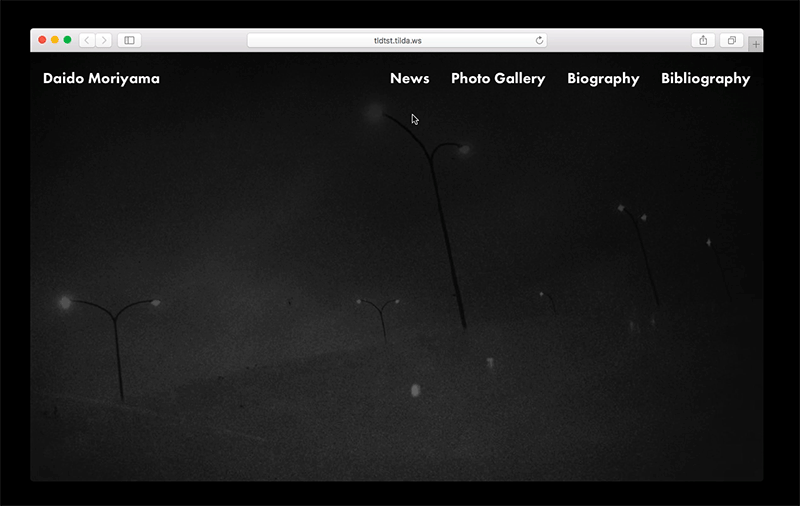The width and height of the screenshot is (800, 506).
Task: Open the News menu item
Action: click(x=410, y=78)
